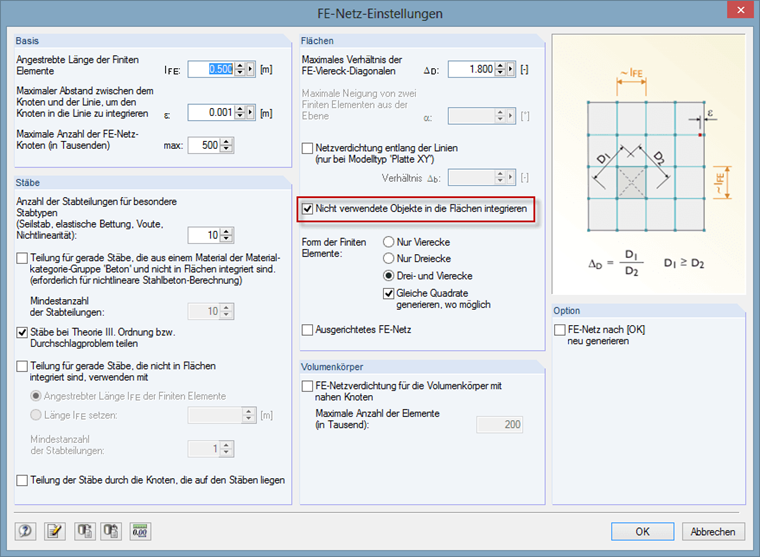This screenshot has height=557, width=760.
Task: Click the ΔD diagonal ratio spinner
Action: 501,69
